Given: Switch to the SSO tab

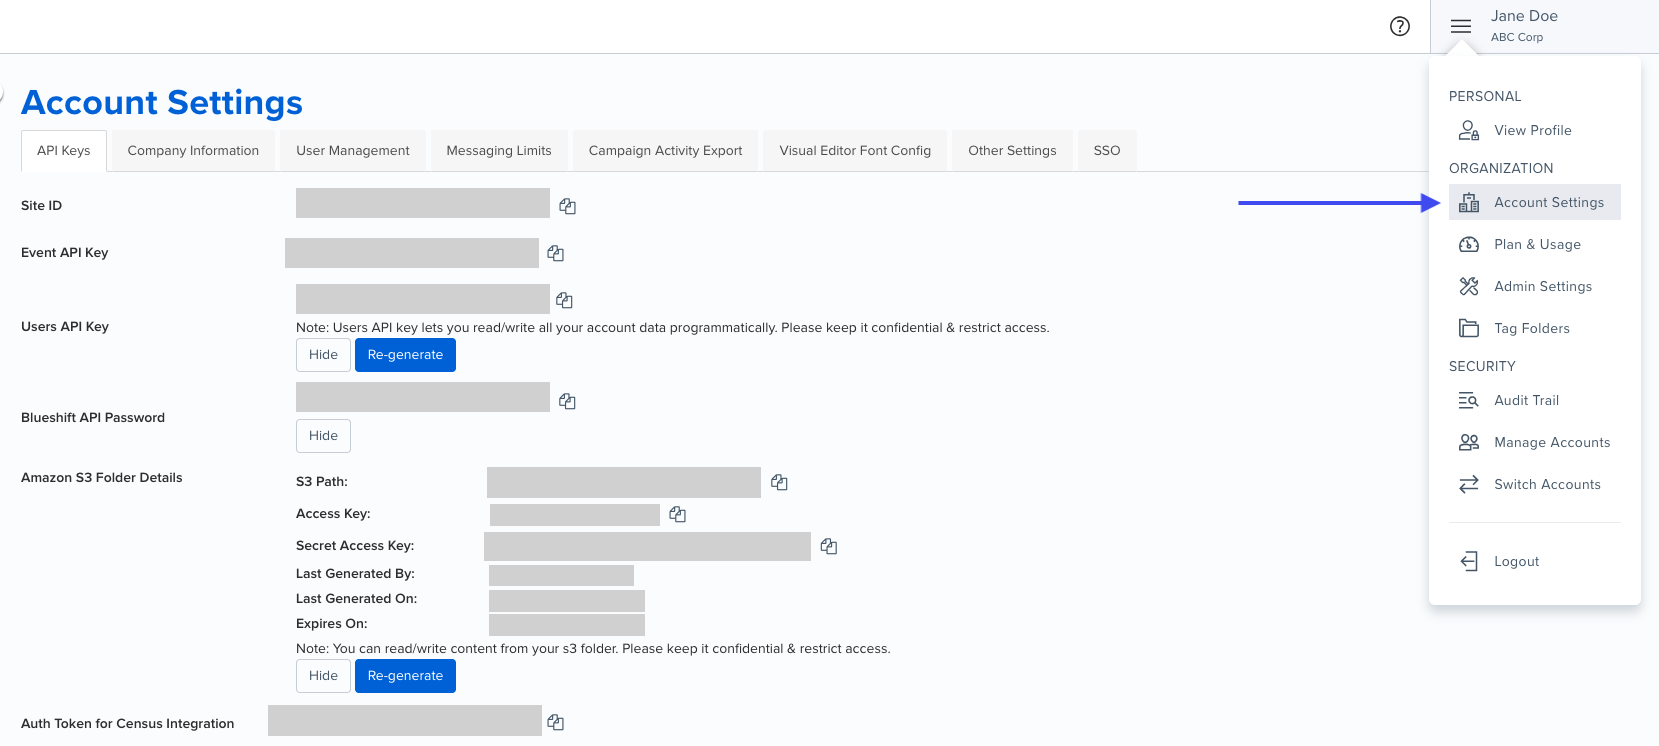Looking at the screenshot, I should click(1107, 151).
